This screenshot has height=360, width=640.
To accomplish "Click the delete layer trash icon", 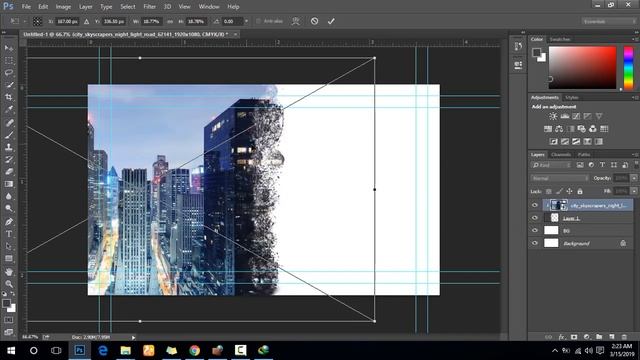I will [x=624, y=337].
